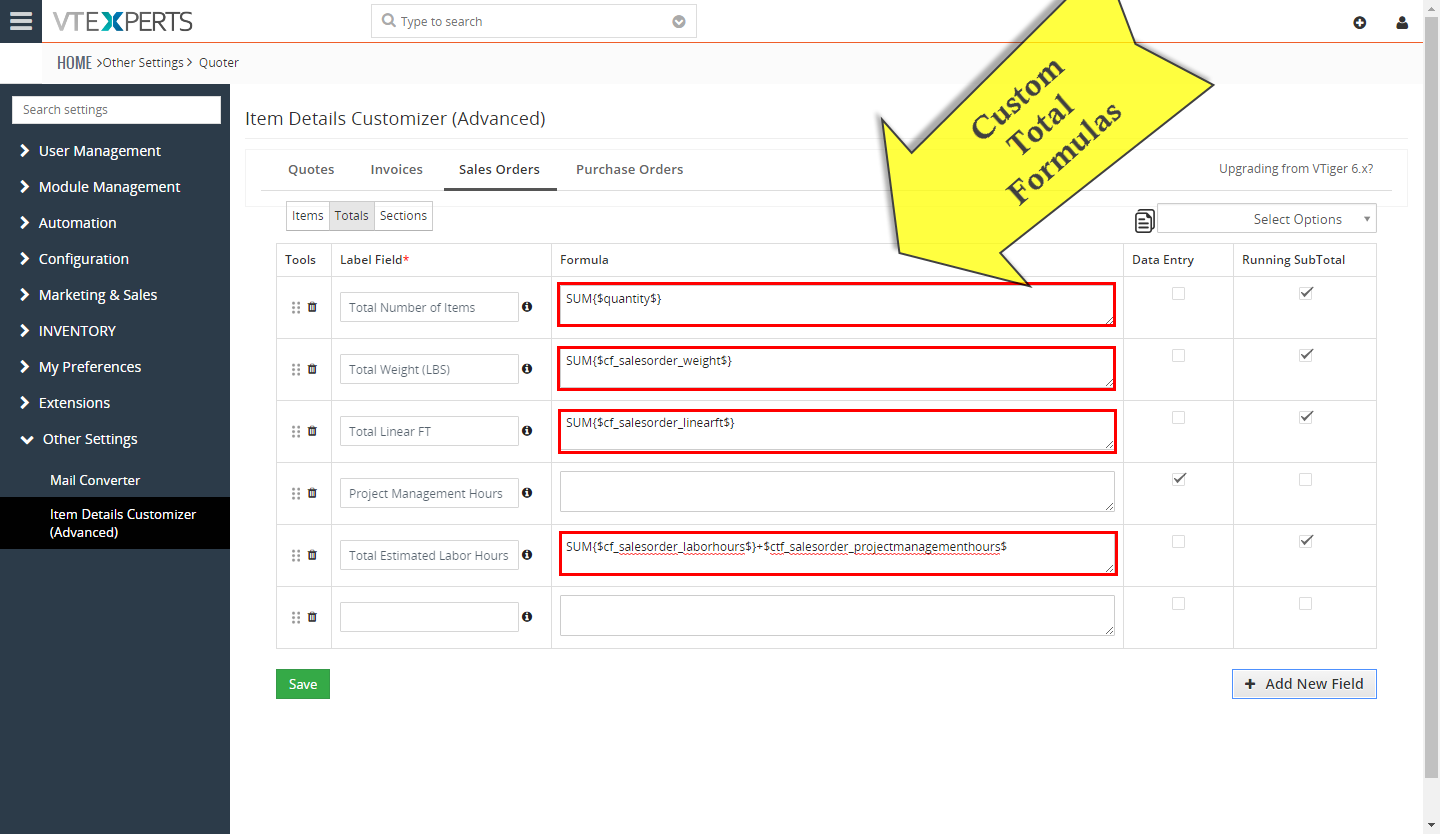Toggle Data Entry for Total Linear FT

point(1178,417)
